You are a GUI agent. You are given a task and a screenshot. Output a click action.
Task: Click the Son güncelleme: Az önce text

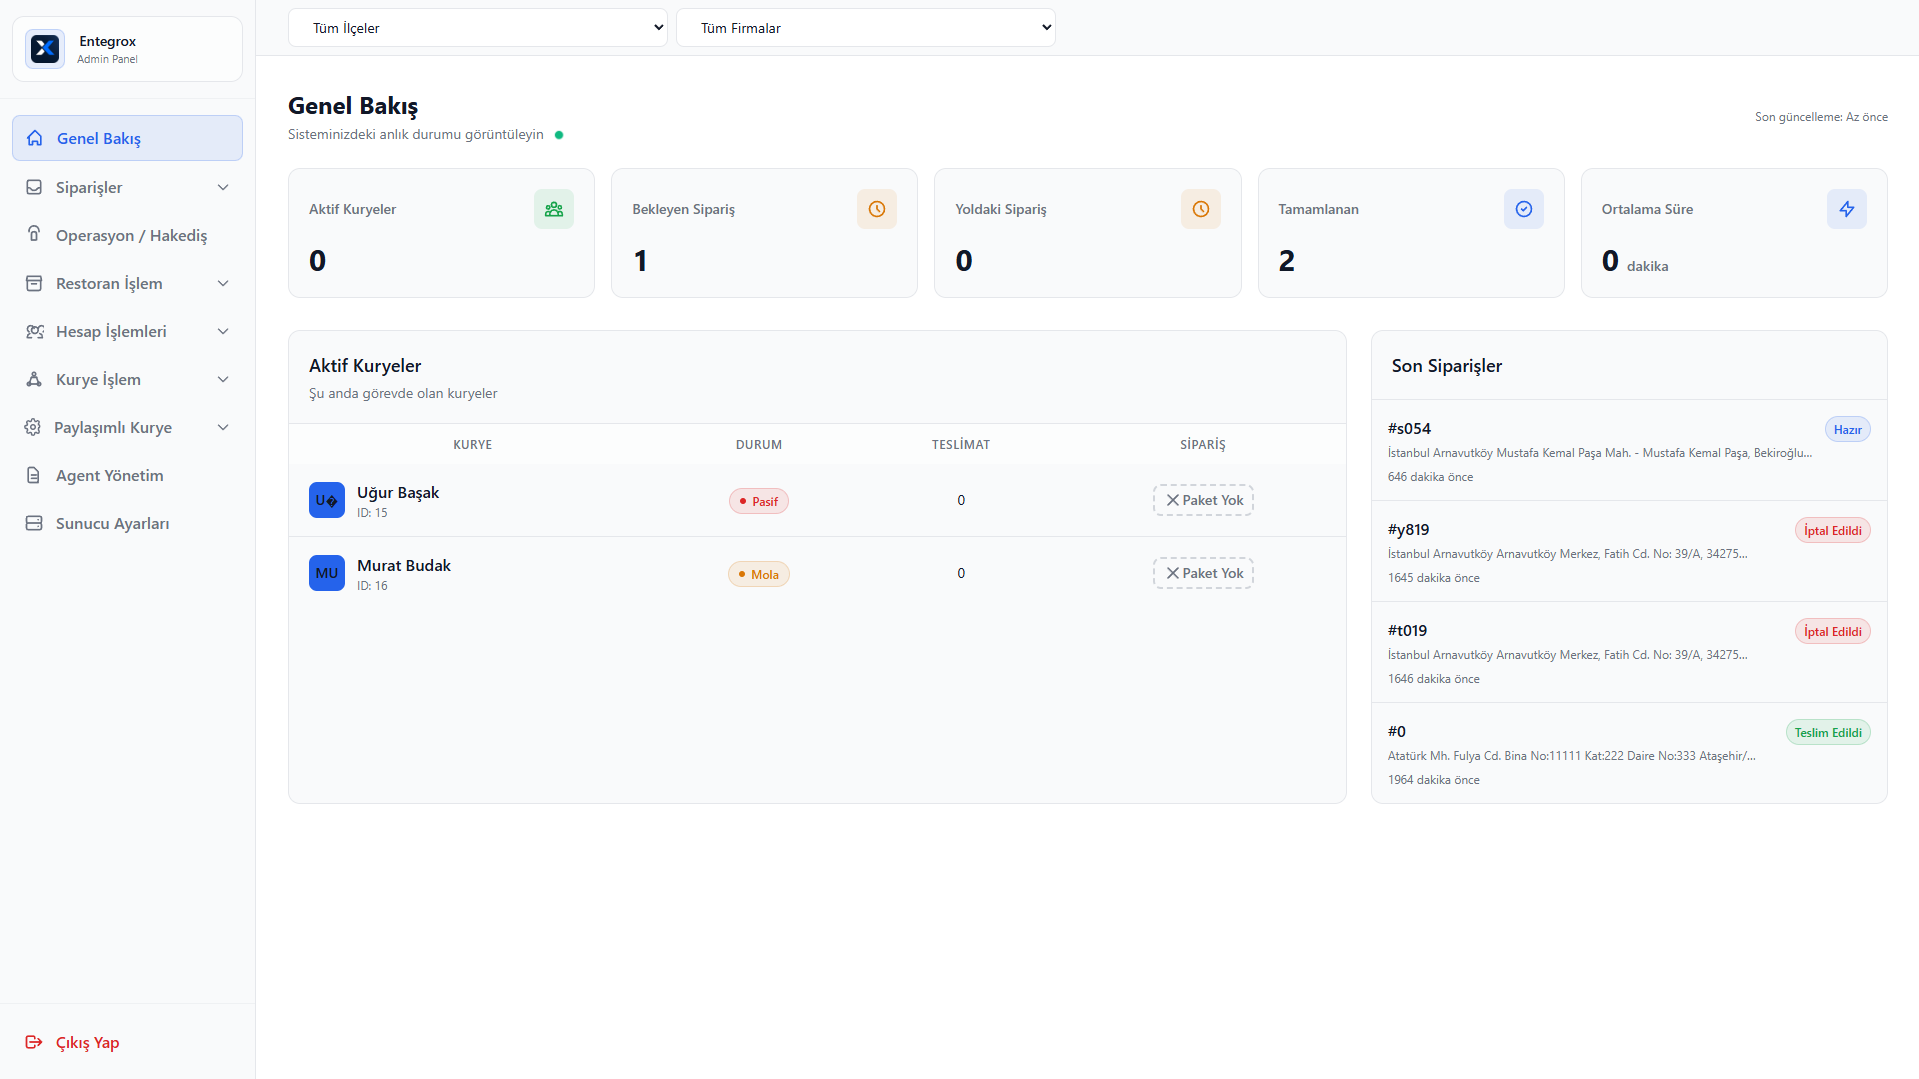1821,117
